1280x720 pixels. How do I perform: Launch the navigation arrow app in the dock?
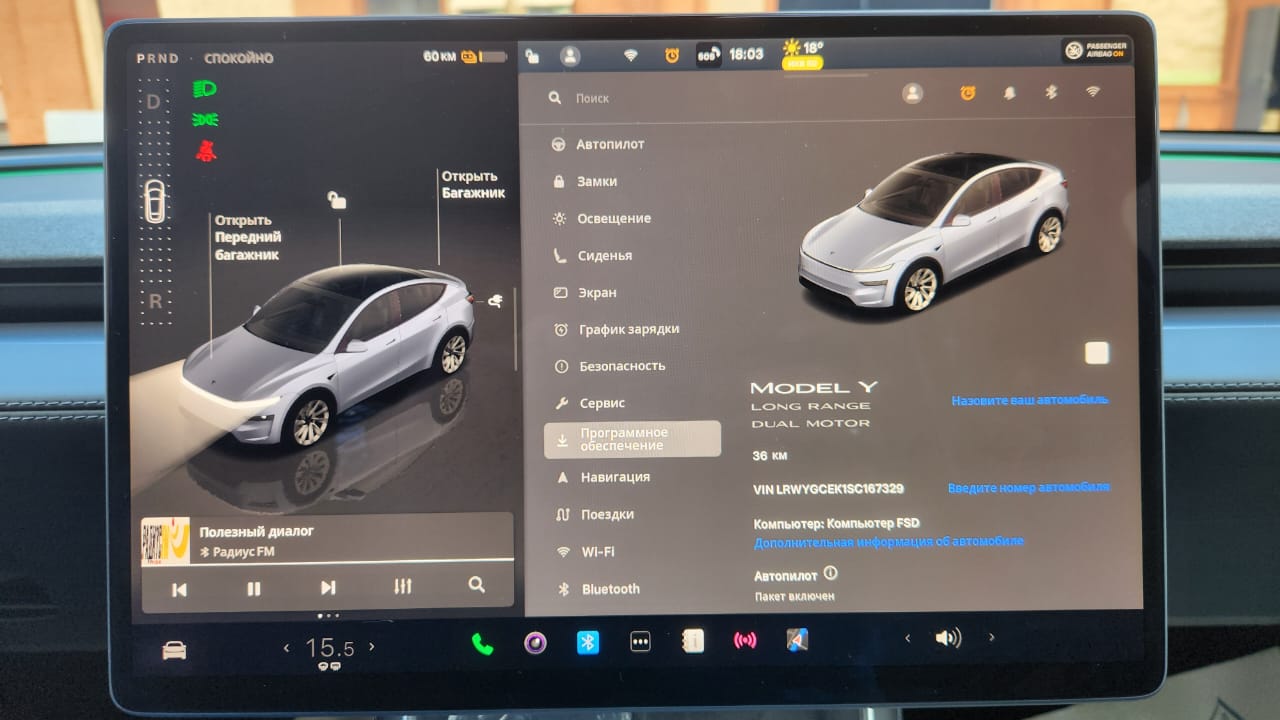click(797, 639)
